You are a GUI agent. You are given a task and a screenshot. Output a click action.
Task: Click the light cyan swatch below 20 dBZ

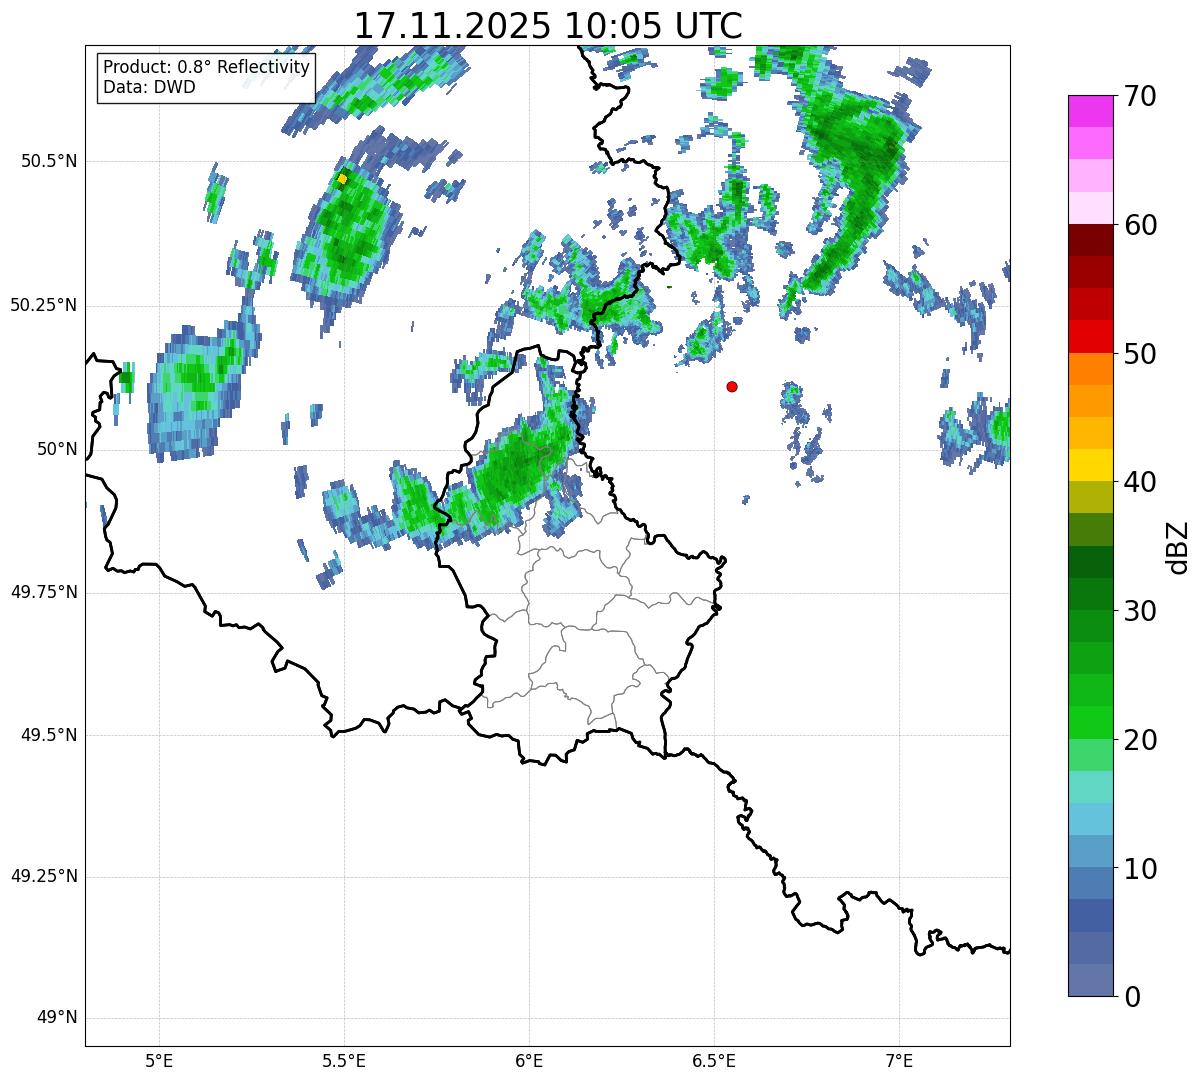click(1091, 787)
